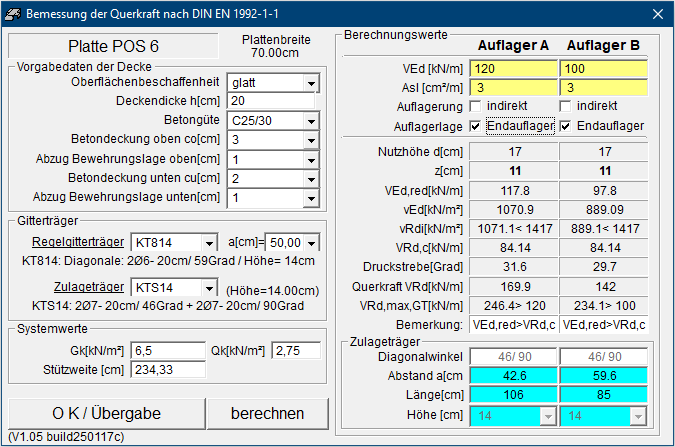Open Betondeckung oben co dropdown
The width and height of the screenshot is (675, 447).
[x=310, y=140]
